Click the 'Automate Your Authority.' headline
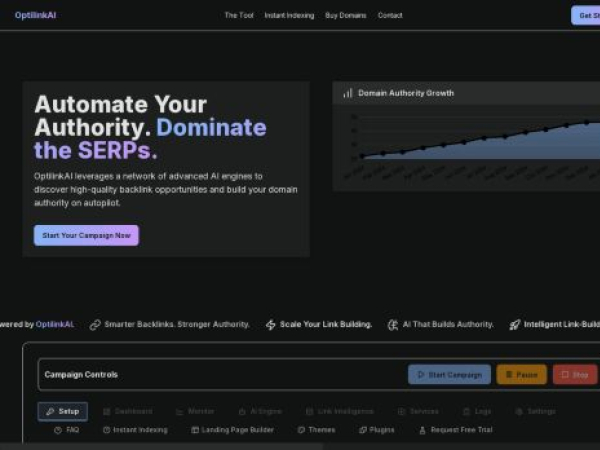Screen dimensions: 600x450 pyautogui.click(x=121, y=116)
